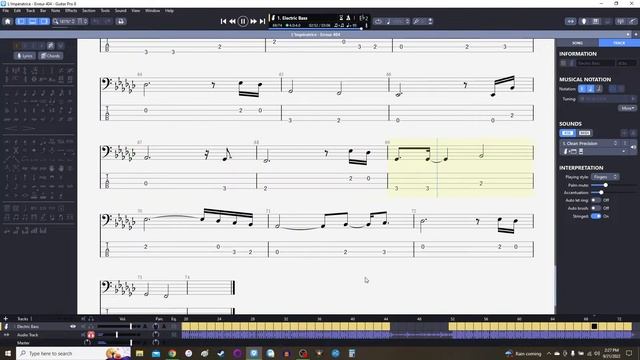The width and height of the screenshot is (640, 360).
Task: Open the print icon in toolbar
Action: [121, 21]
